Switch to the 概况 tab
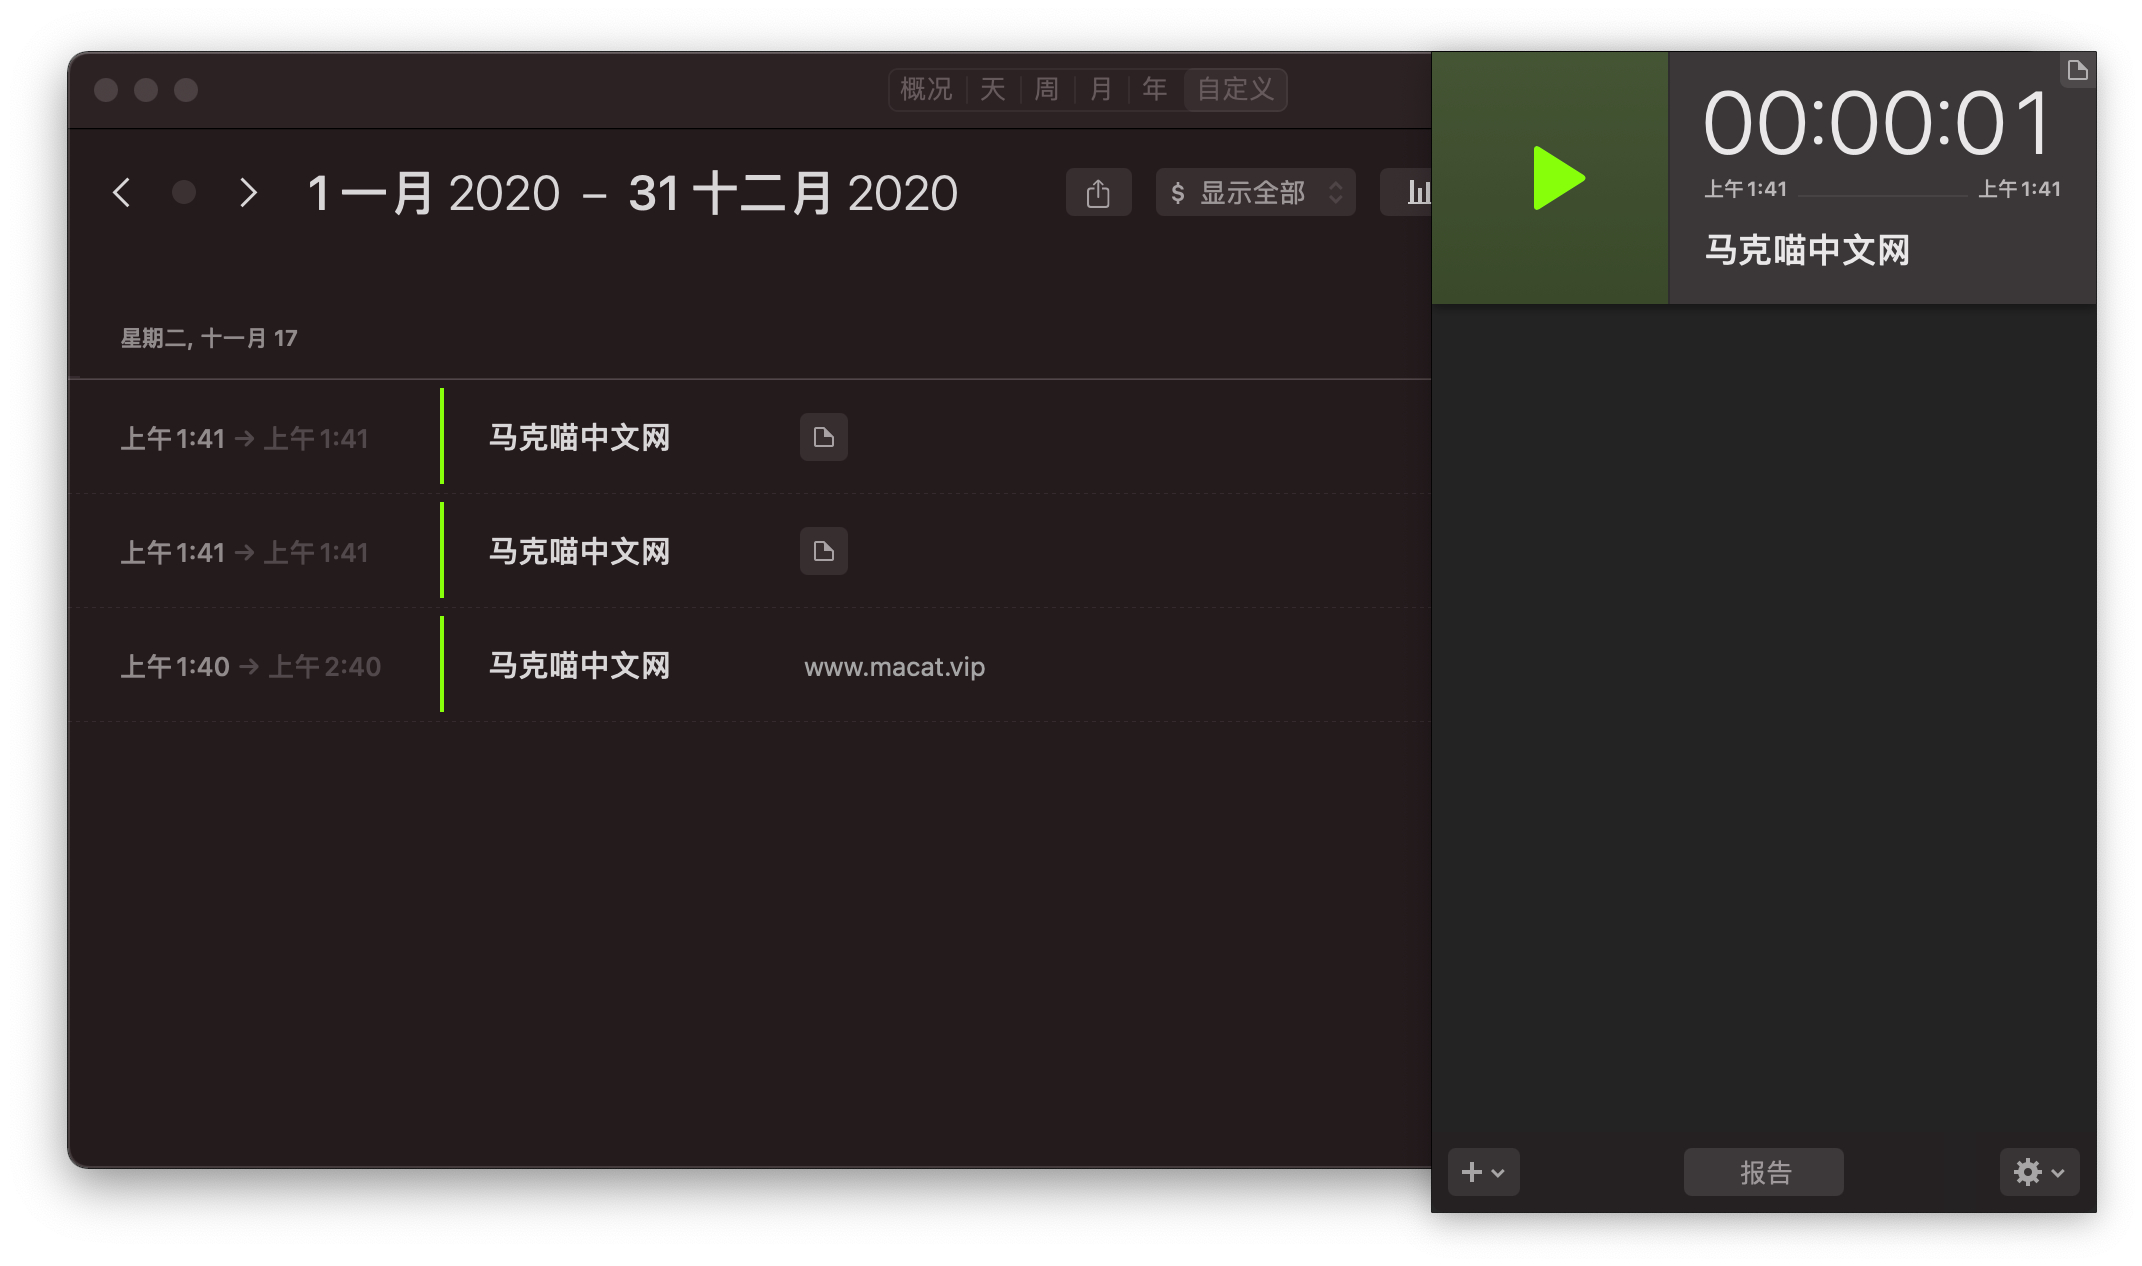2142x1266 pixels. pos(926,89)
